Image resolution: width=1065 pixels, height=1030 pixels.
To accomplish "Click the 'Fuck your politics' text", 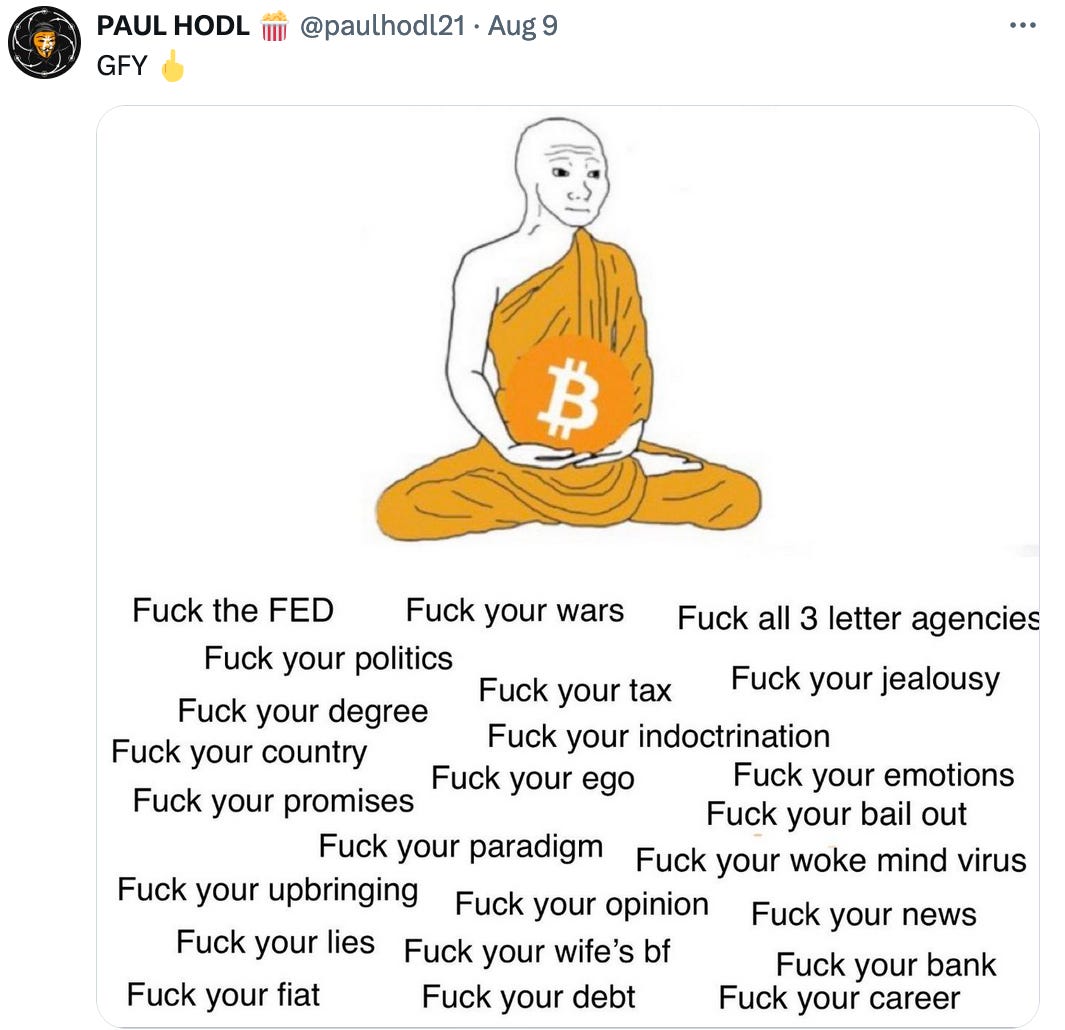I will (x=329, y=659).
